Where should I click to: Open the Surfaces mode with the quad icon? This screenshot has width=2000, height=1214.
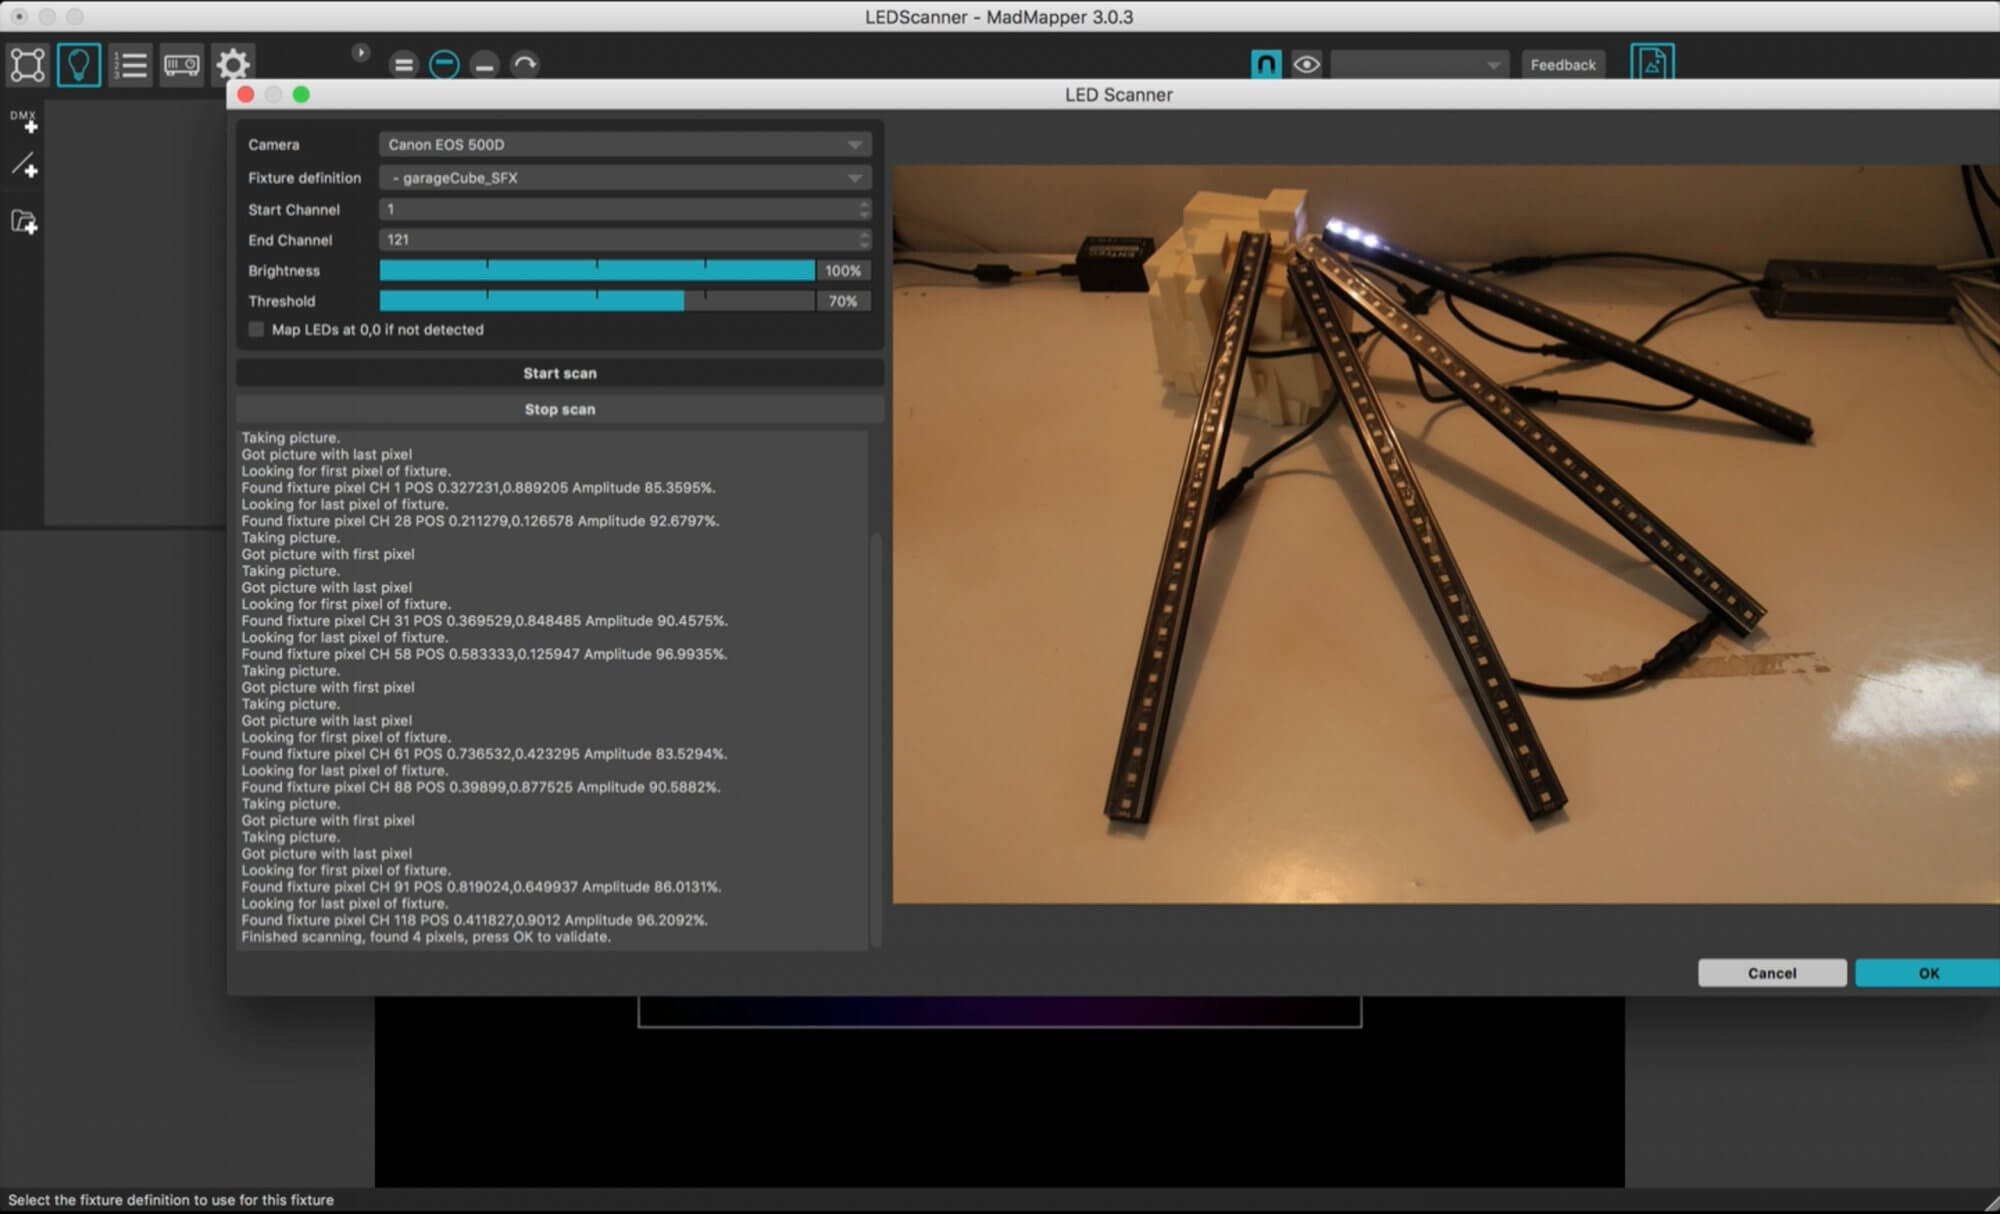point(27,65)
